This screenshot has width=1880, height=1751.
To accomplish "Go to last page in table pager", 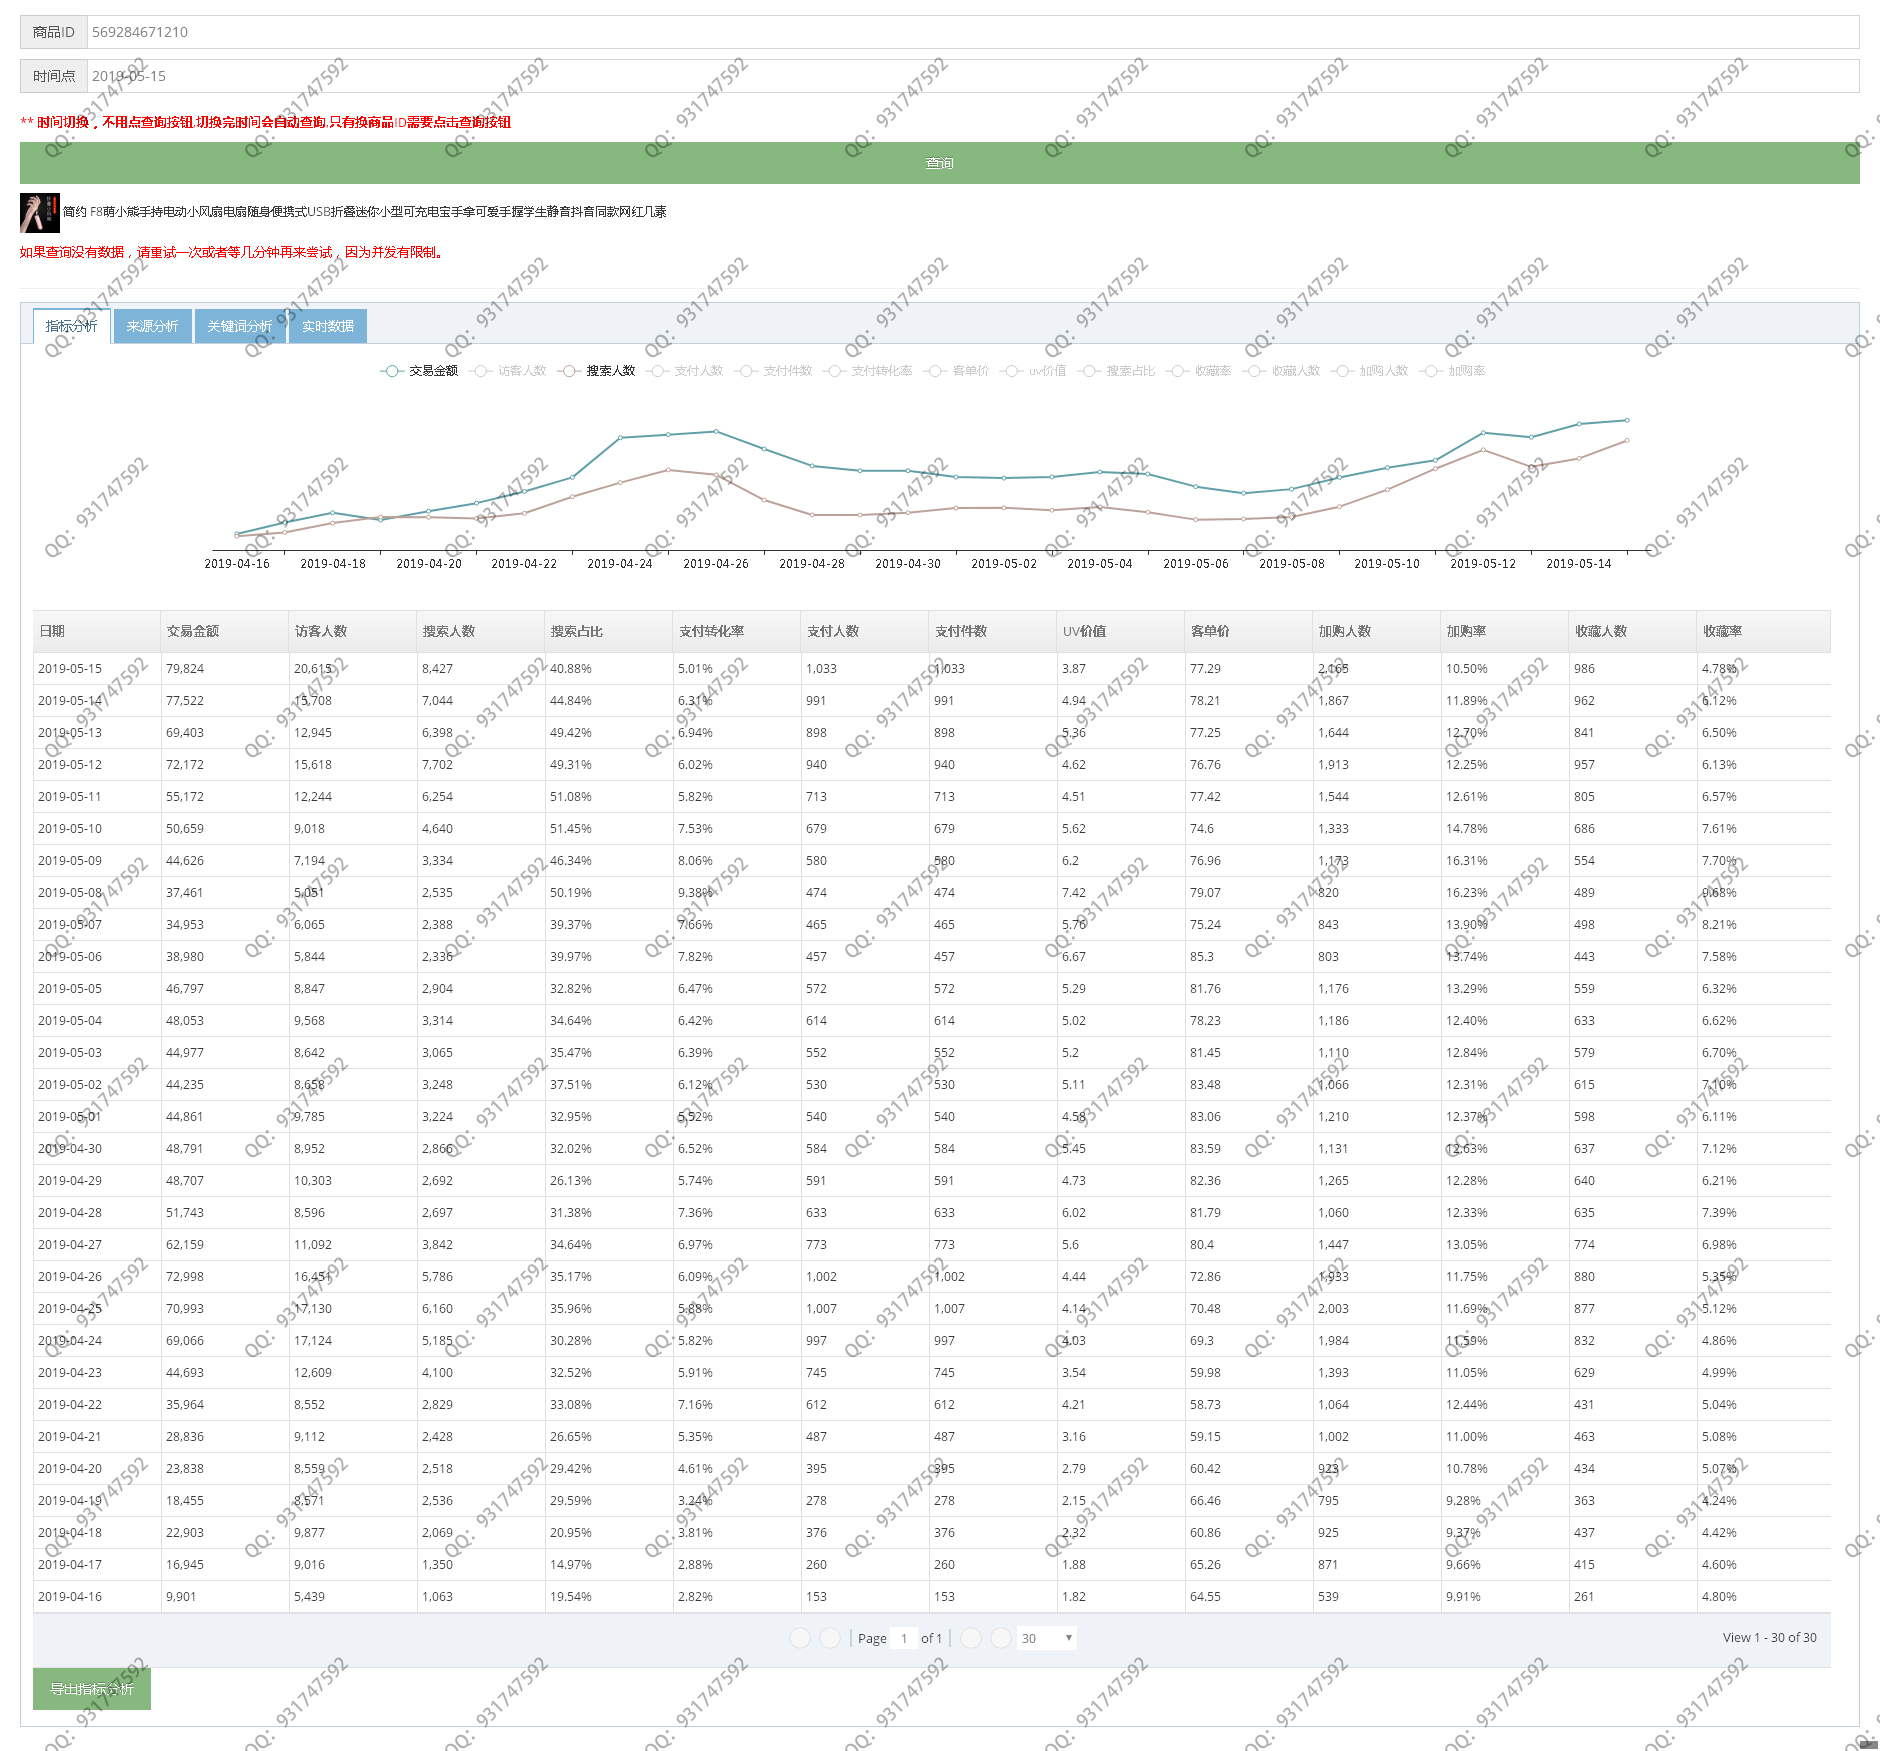I will pos(1001,1638).
